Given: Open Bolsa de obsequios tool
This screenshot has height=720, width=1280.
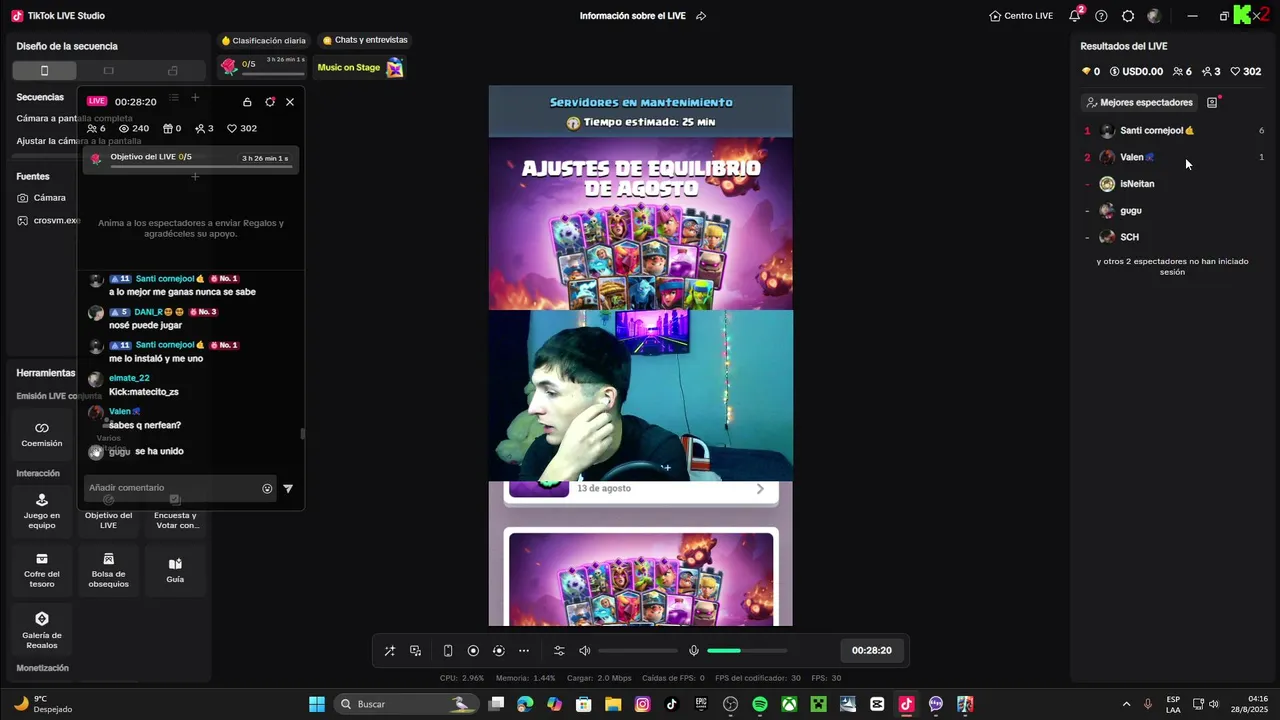Looking at the screenshot, I should (108, 570).
